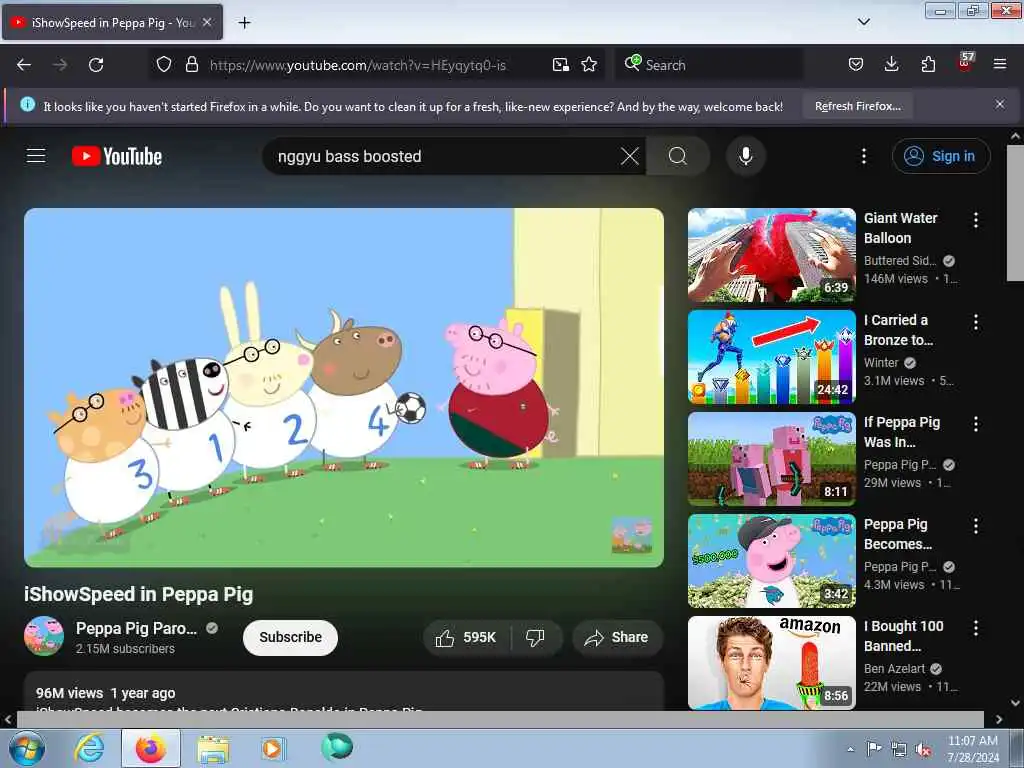1024x768 pixels.
Task: Open Windows Explorer folder in taskbar
Action: (213, 748)
